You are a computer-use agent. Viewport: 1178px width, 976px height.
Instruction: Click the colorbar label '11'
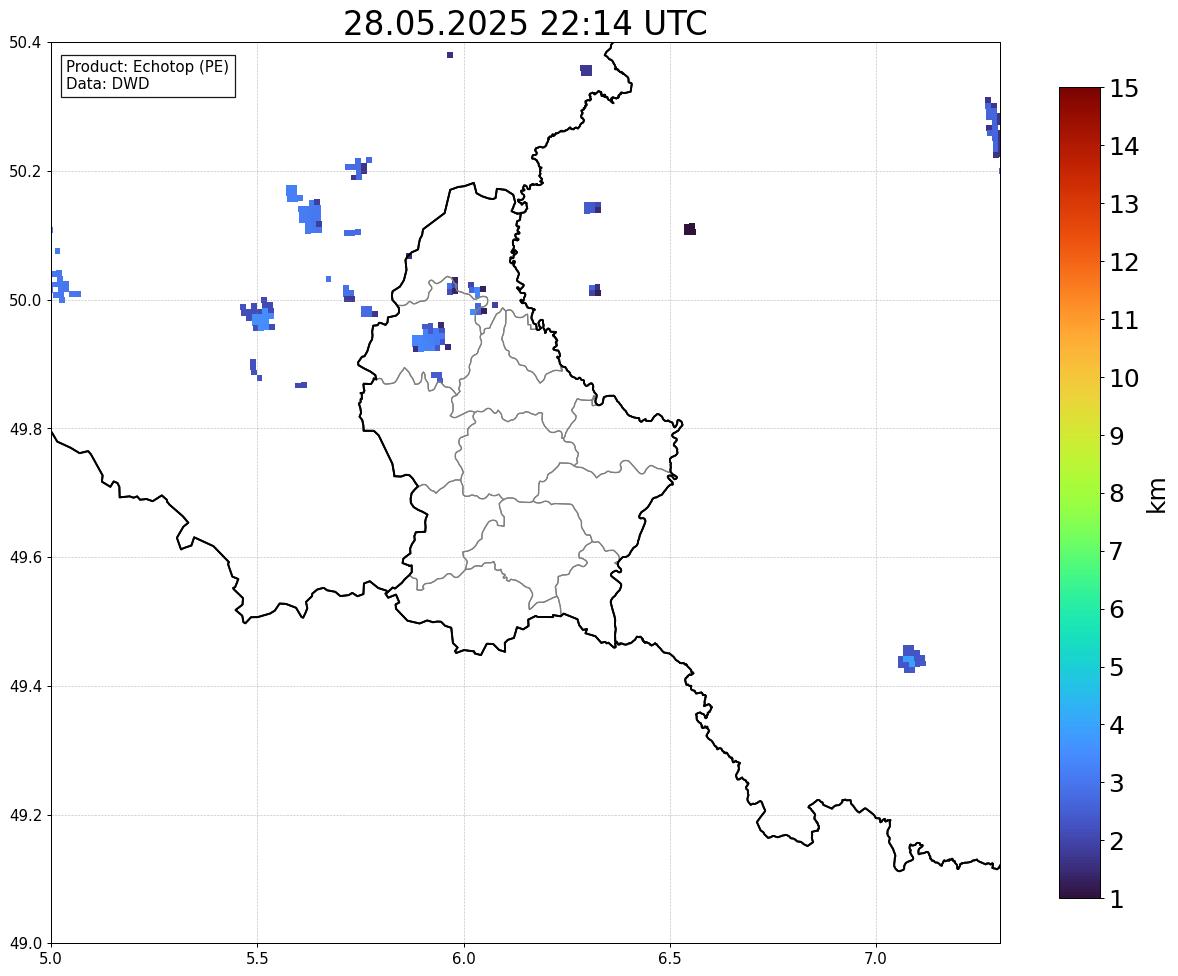point(1124,320)
